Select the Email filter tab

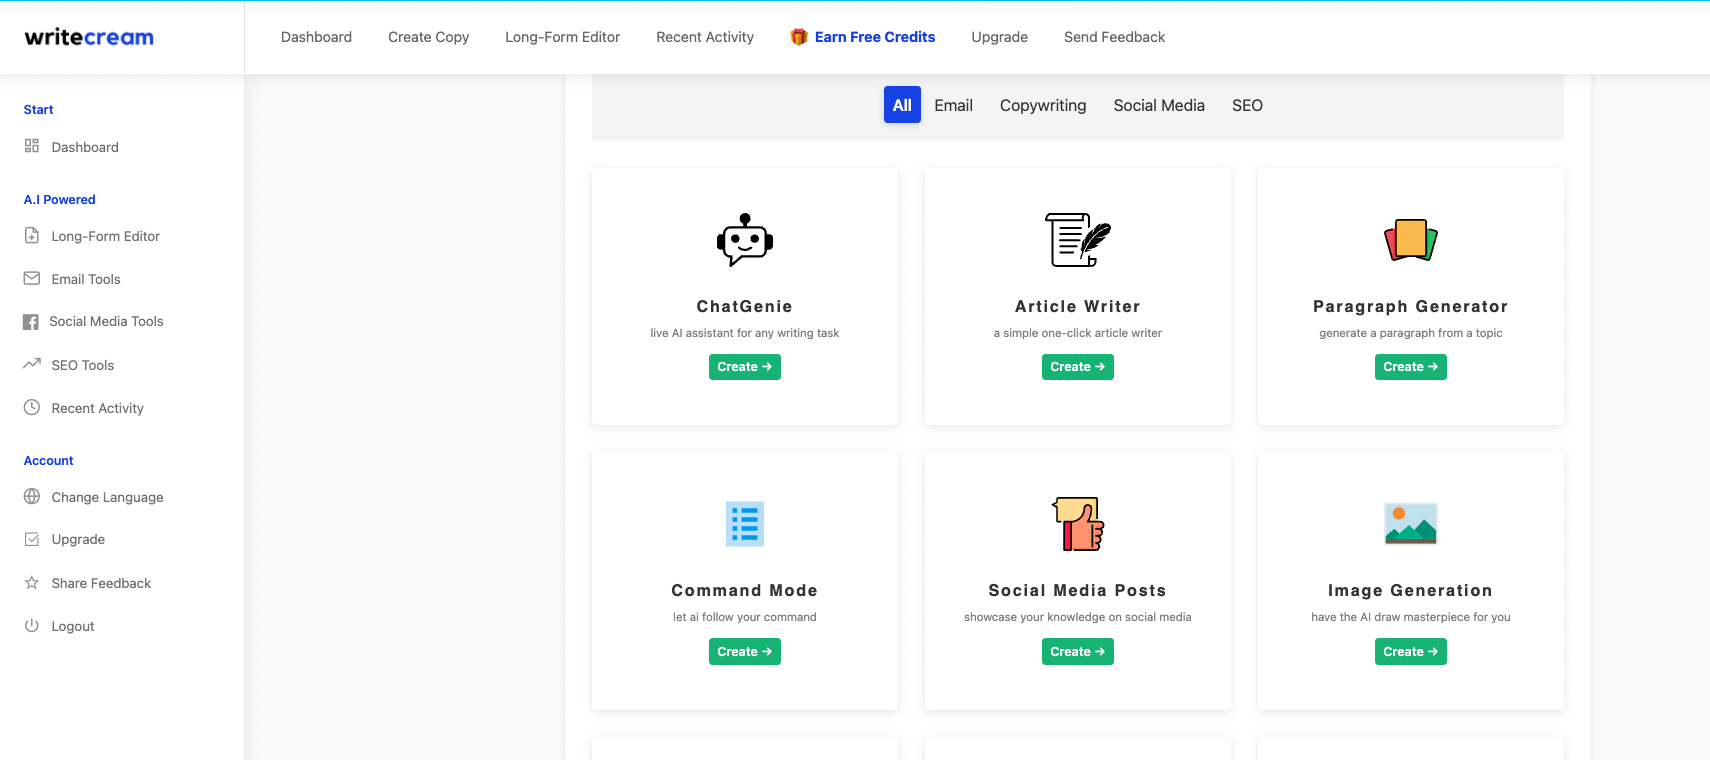pyautogui.click(x=953, y=105)
